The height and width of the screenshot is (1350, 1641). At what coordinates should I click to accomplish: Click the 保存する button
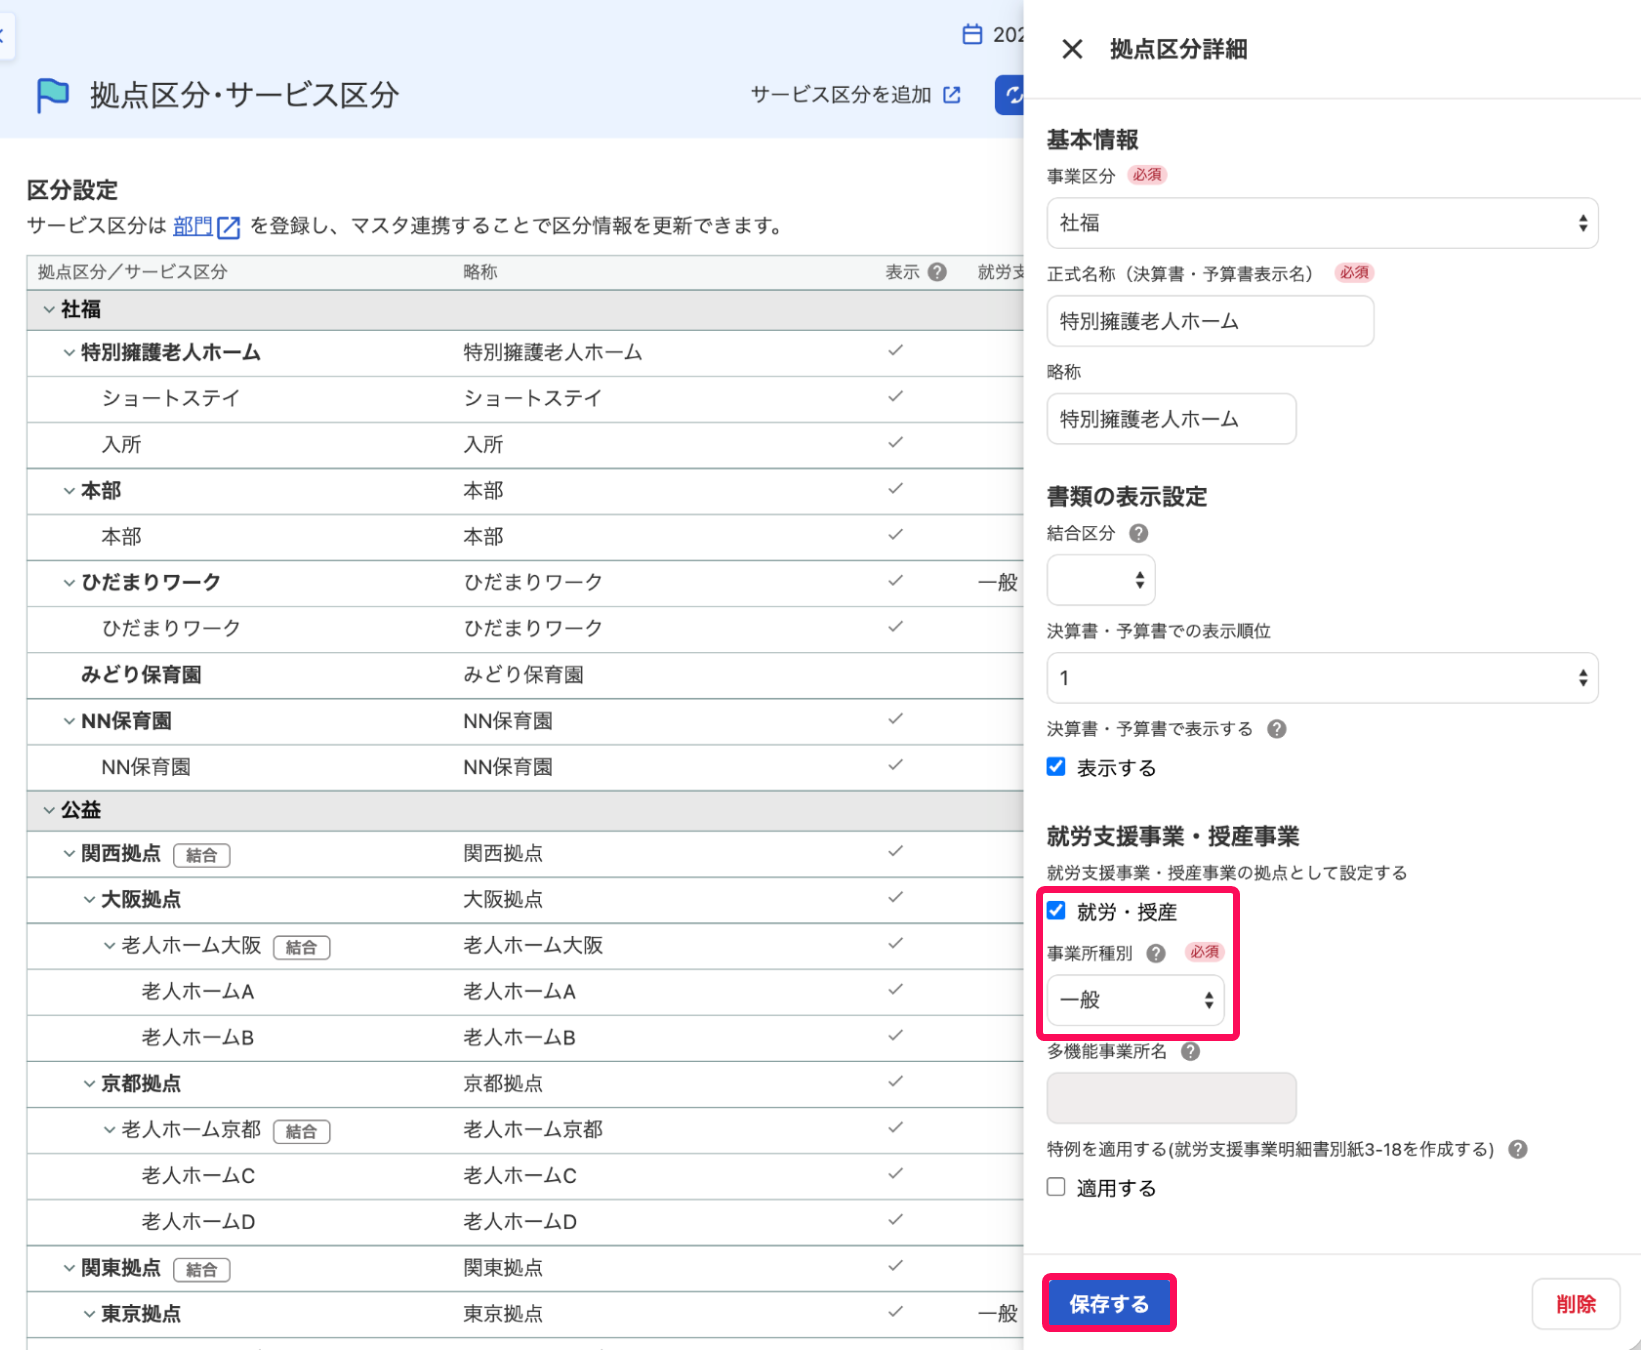coord(1109,1303)
